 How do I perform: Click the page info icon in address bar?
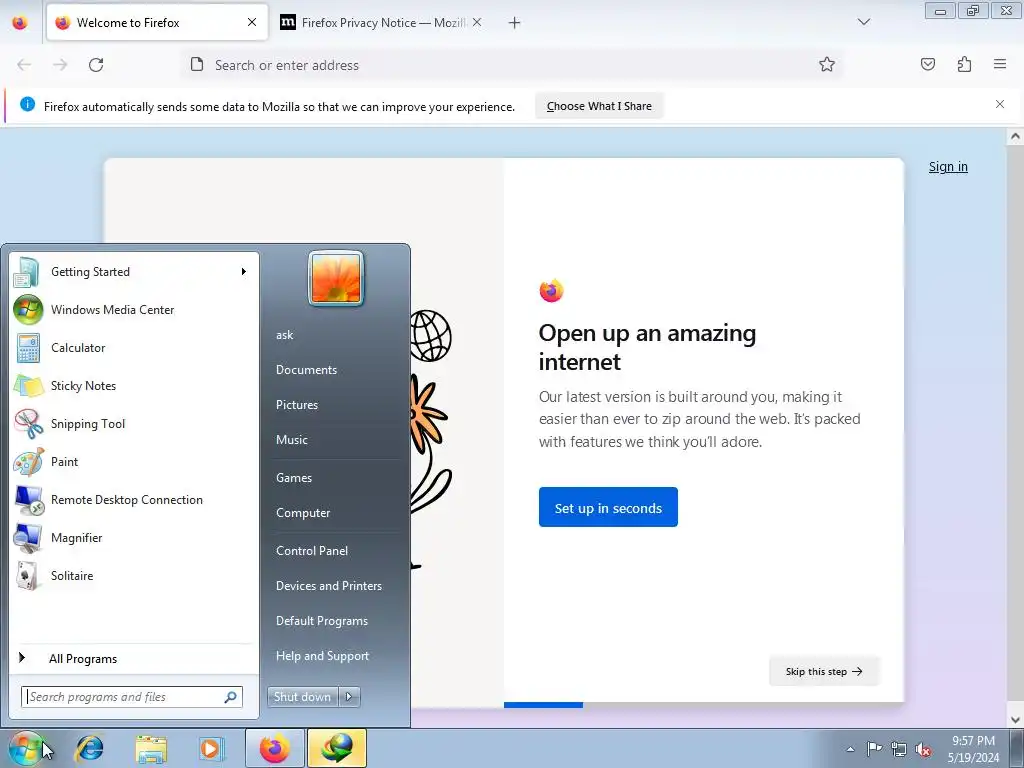[x=197, y=64]
